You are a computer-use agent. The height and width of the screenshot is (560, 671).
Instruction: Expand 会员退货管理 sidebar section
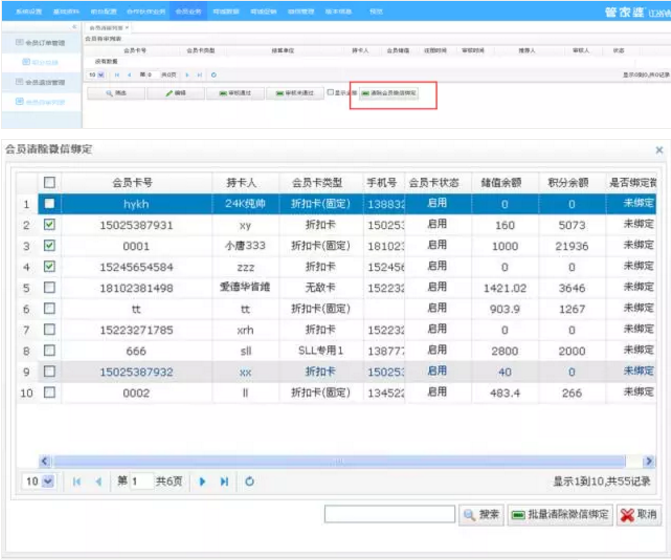point(41,82)
